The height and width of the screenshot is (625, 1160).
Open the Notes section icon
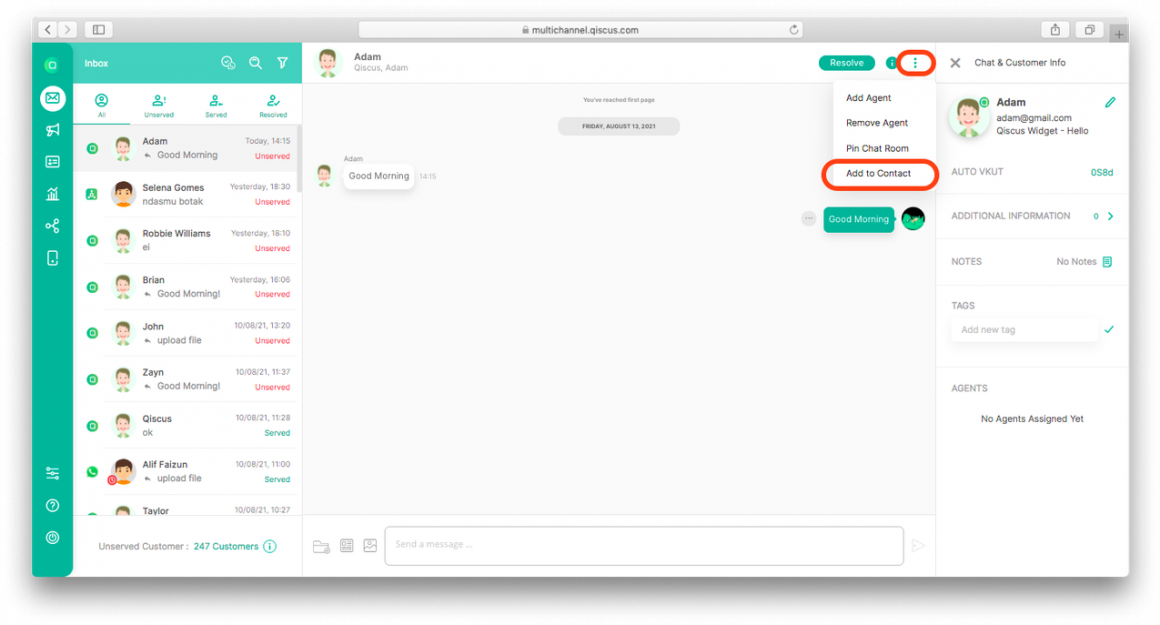click(x=1106, y=261)
